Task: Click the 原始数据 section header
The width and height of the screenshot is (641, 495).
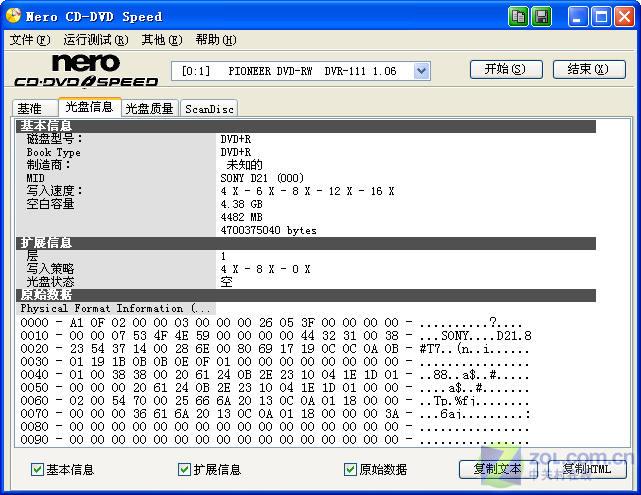Action: 306,295
